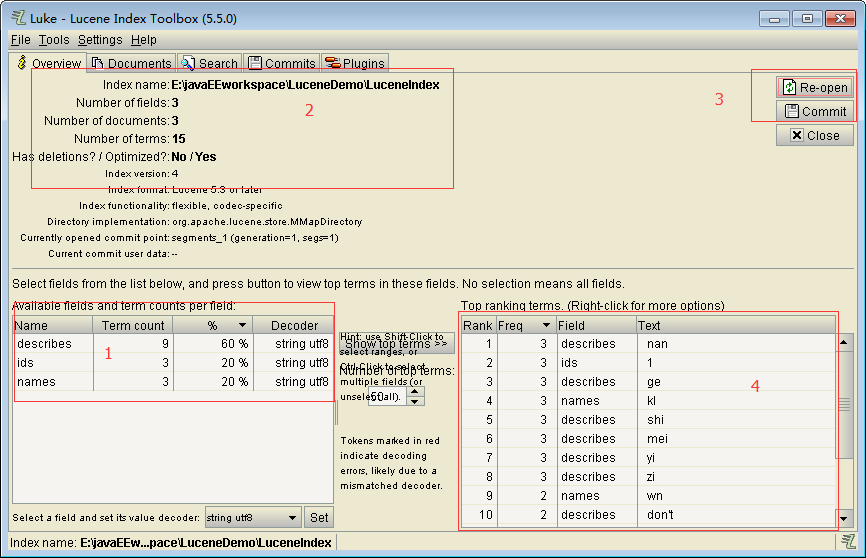Open the Settings menu
The width and height of the screenshot is (866, 558).
click(x=100, y=40)
